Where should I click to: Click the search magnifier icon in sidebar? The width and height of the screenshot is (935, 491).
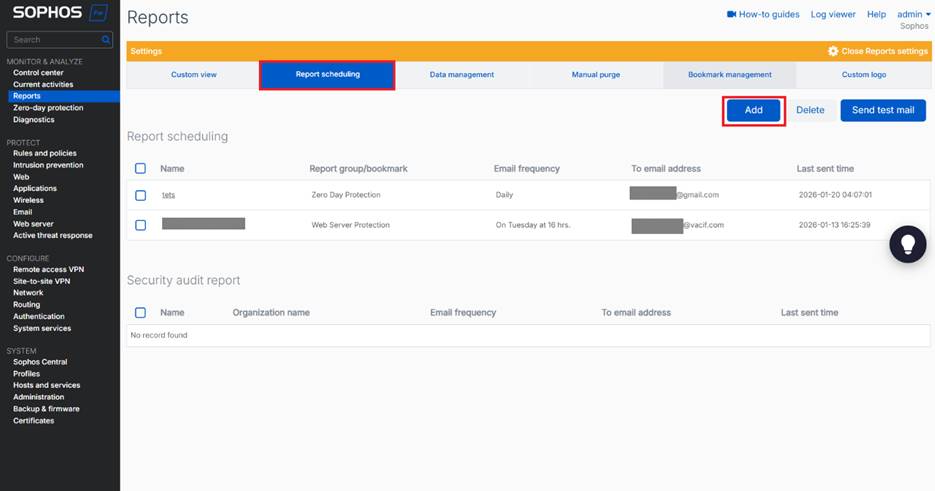point(106,40)
